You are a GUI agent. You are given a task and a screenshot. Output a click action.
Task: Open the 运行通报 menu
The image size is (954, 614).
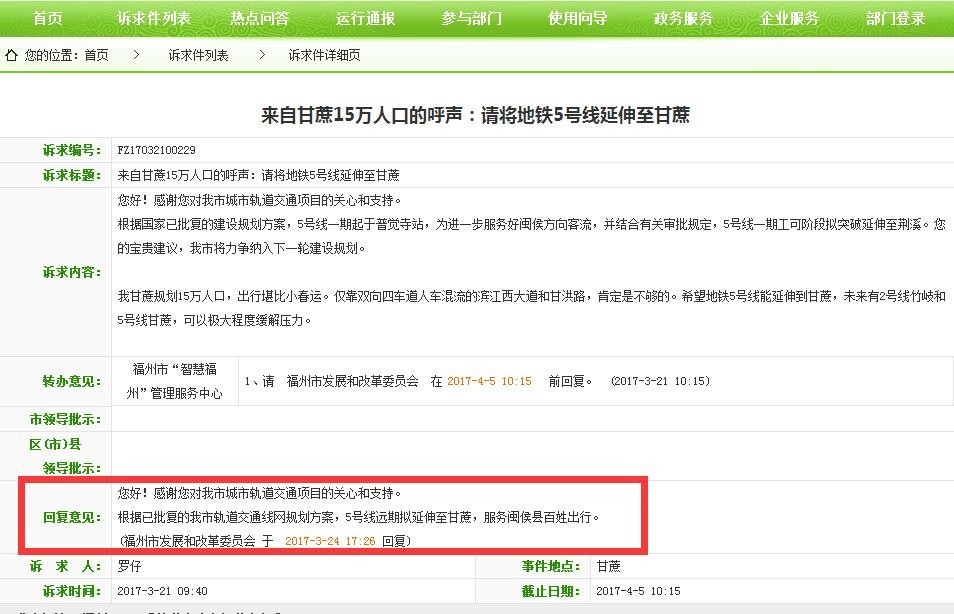(x=364, y=17)
